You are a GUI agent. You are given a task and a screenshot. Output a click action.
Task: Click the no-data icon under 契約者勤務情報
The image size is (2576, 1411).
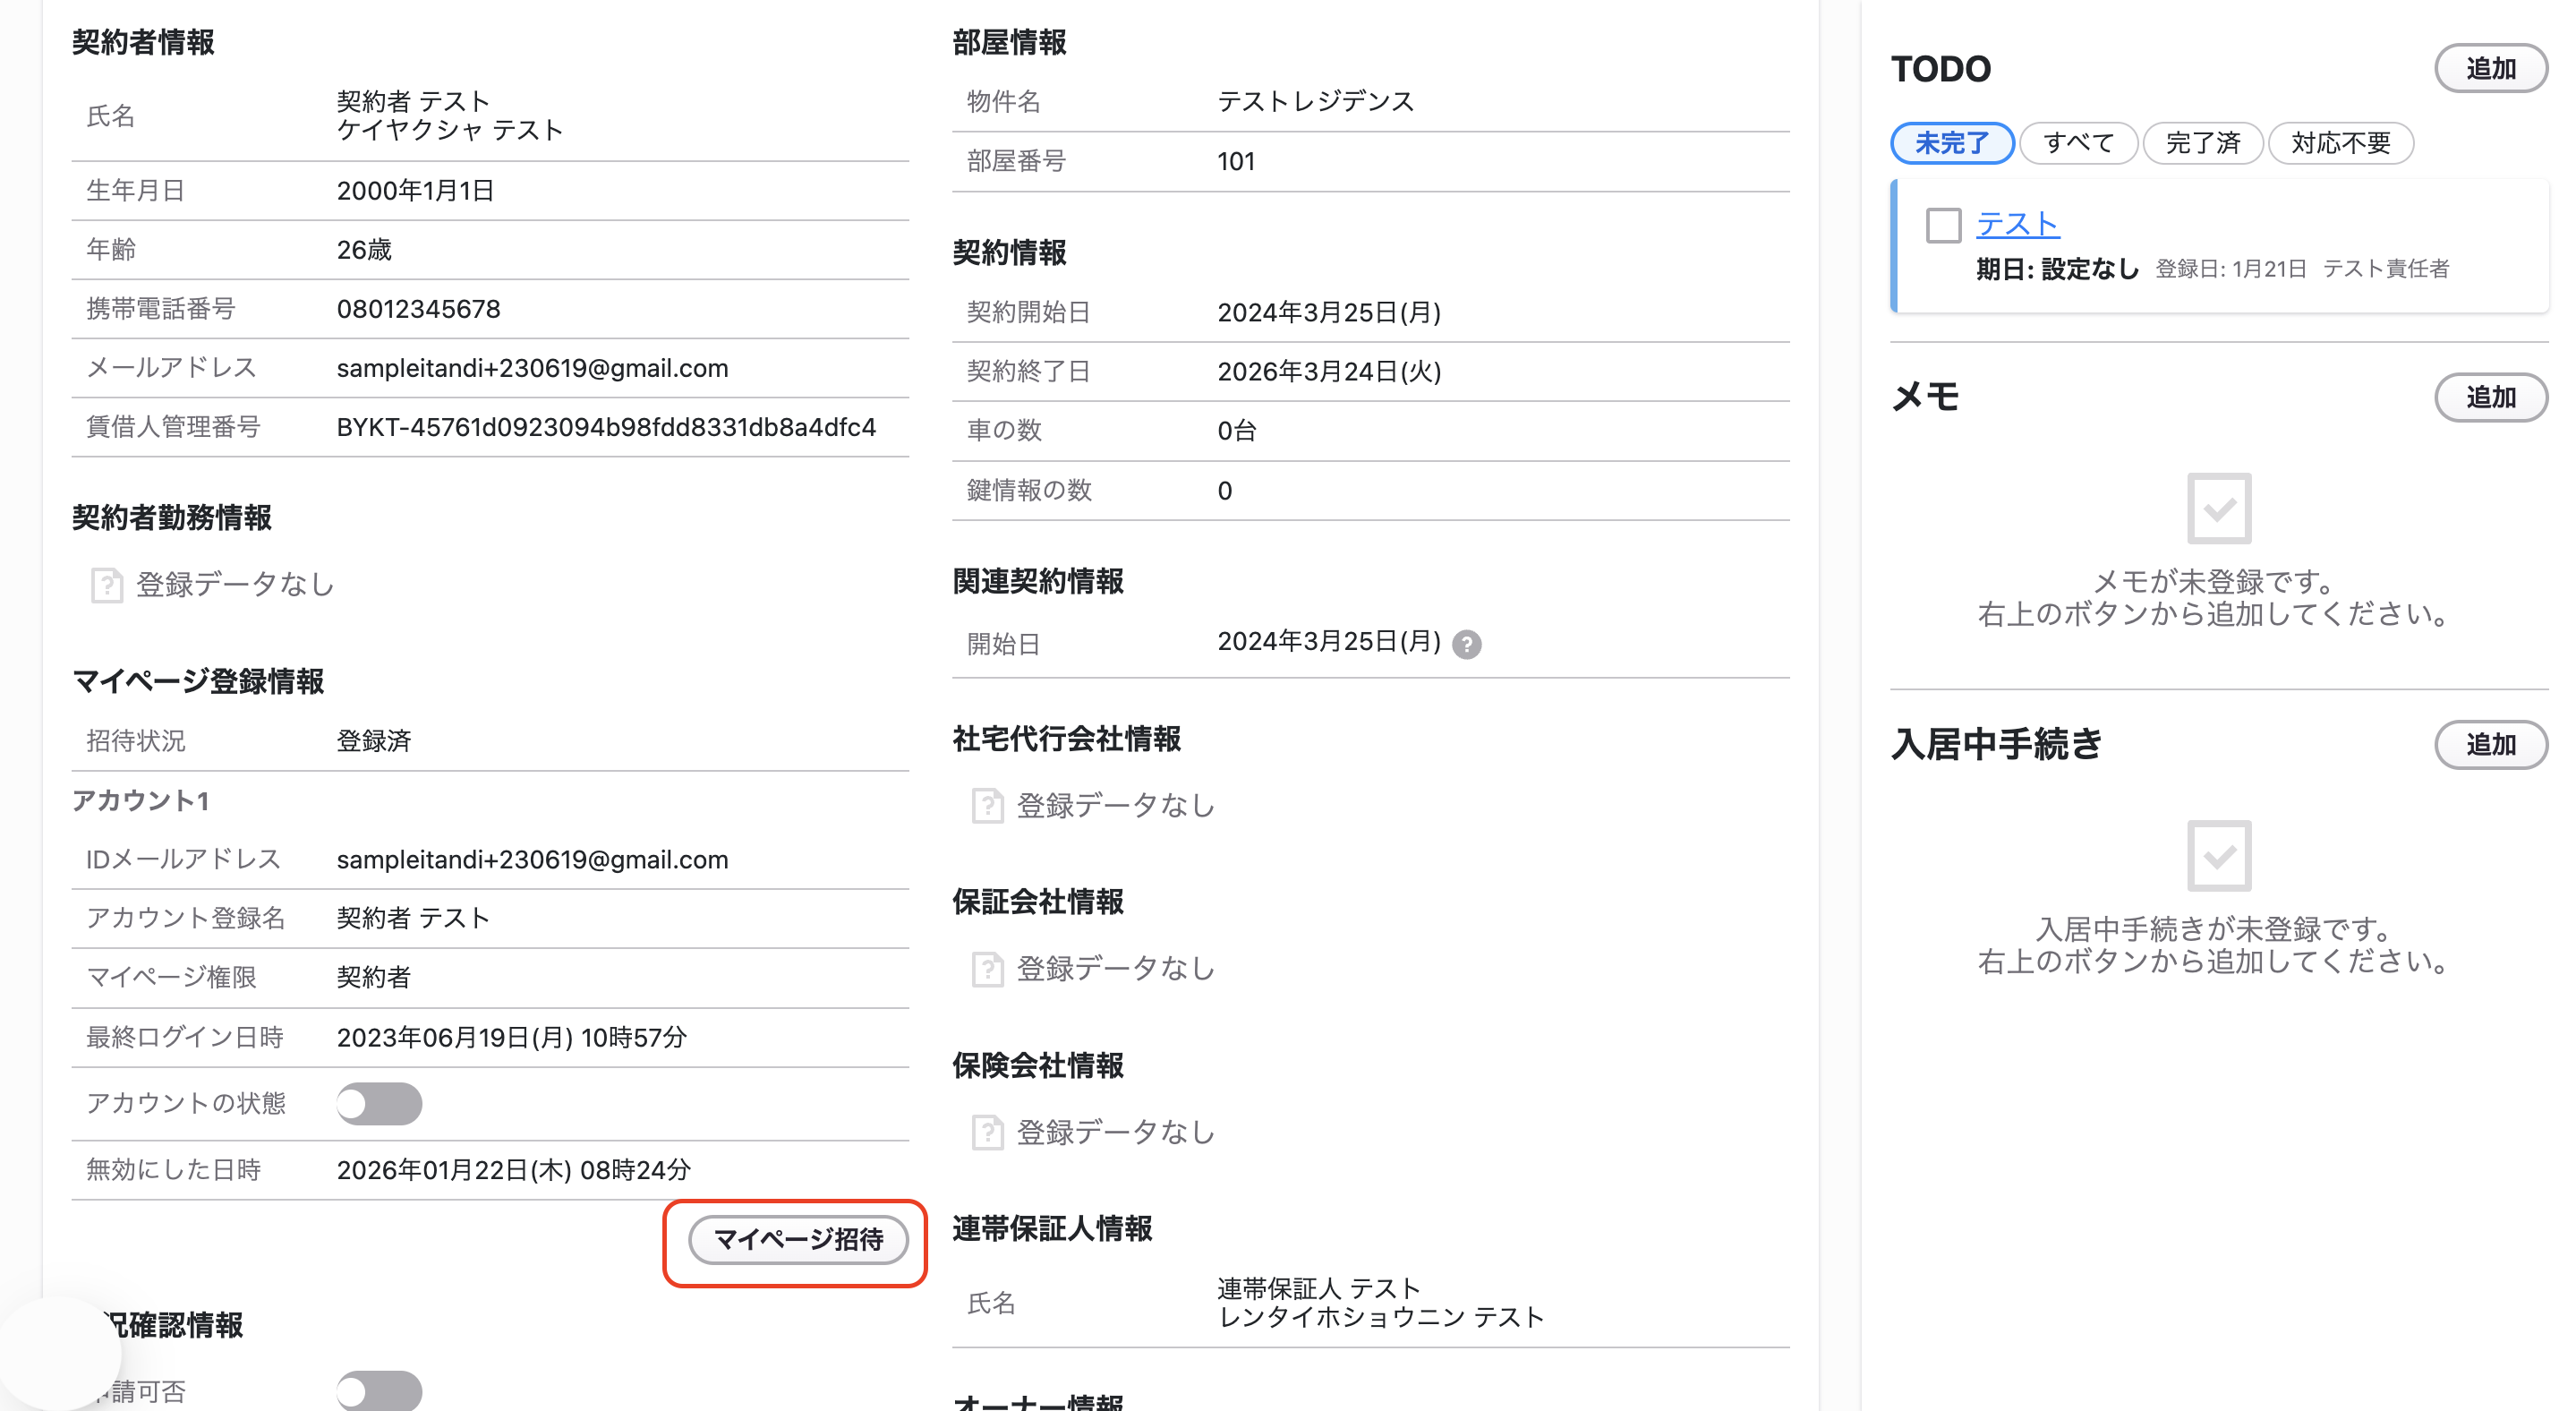tap(107, 585)
